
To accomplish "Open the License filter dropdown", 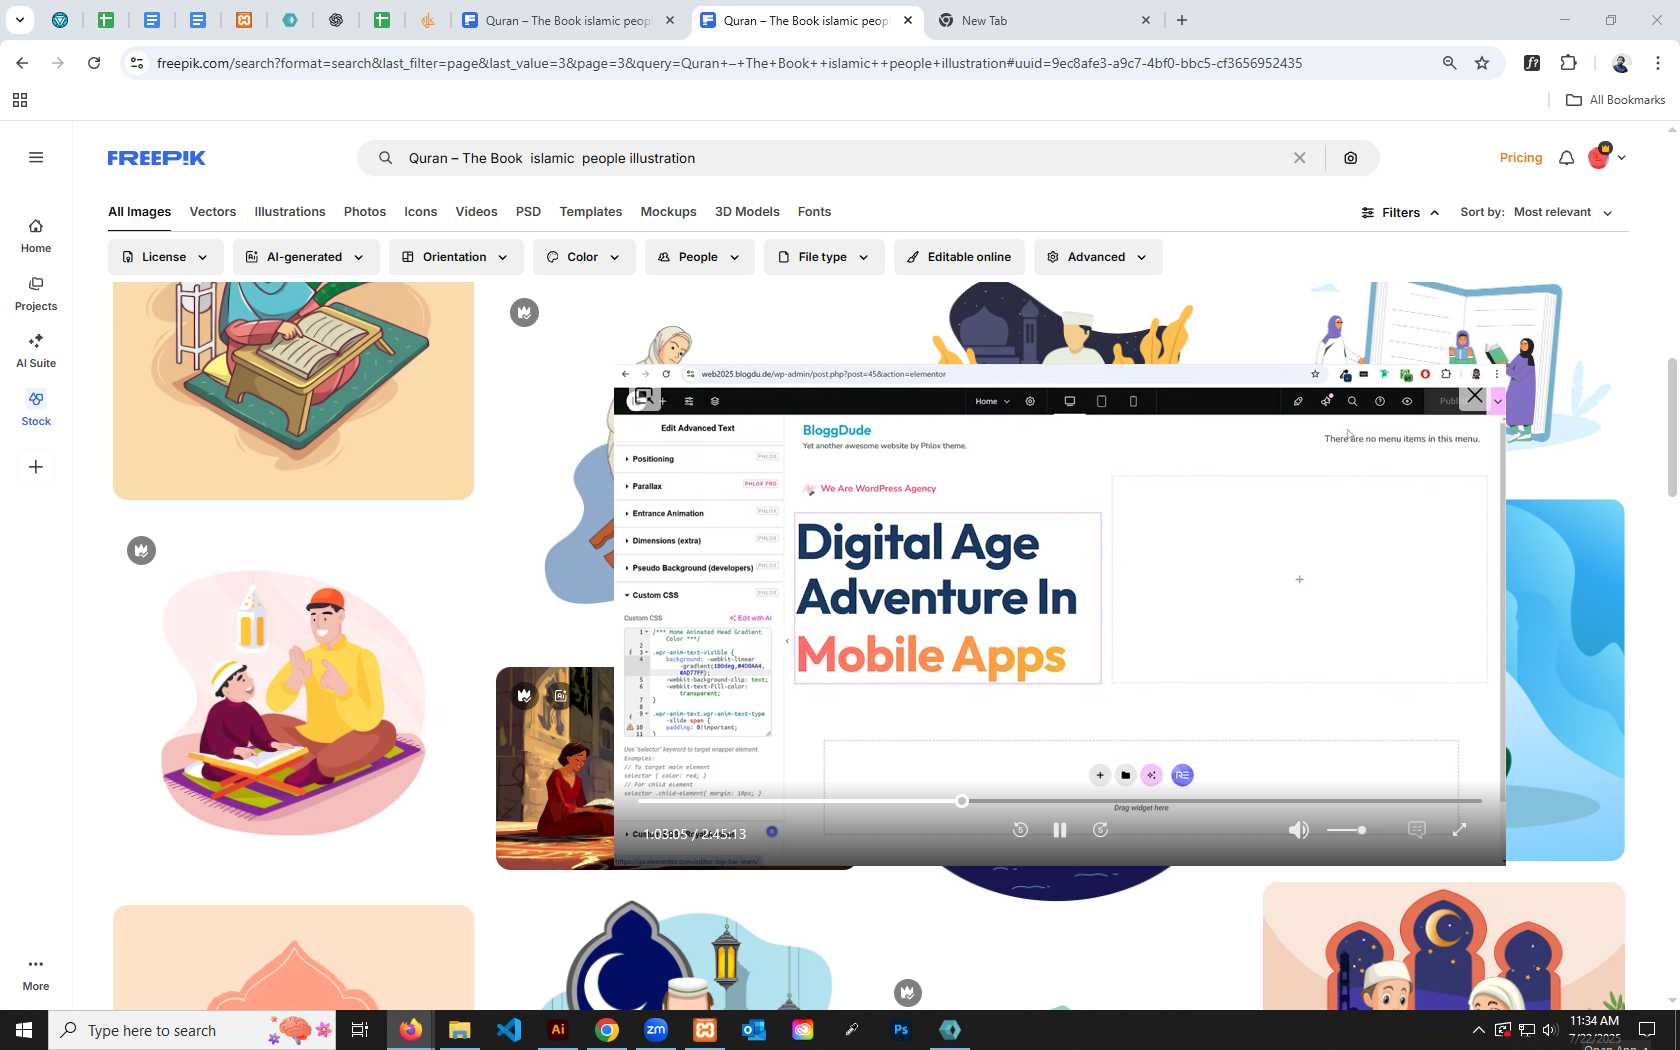I will coord(165,257).
